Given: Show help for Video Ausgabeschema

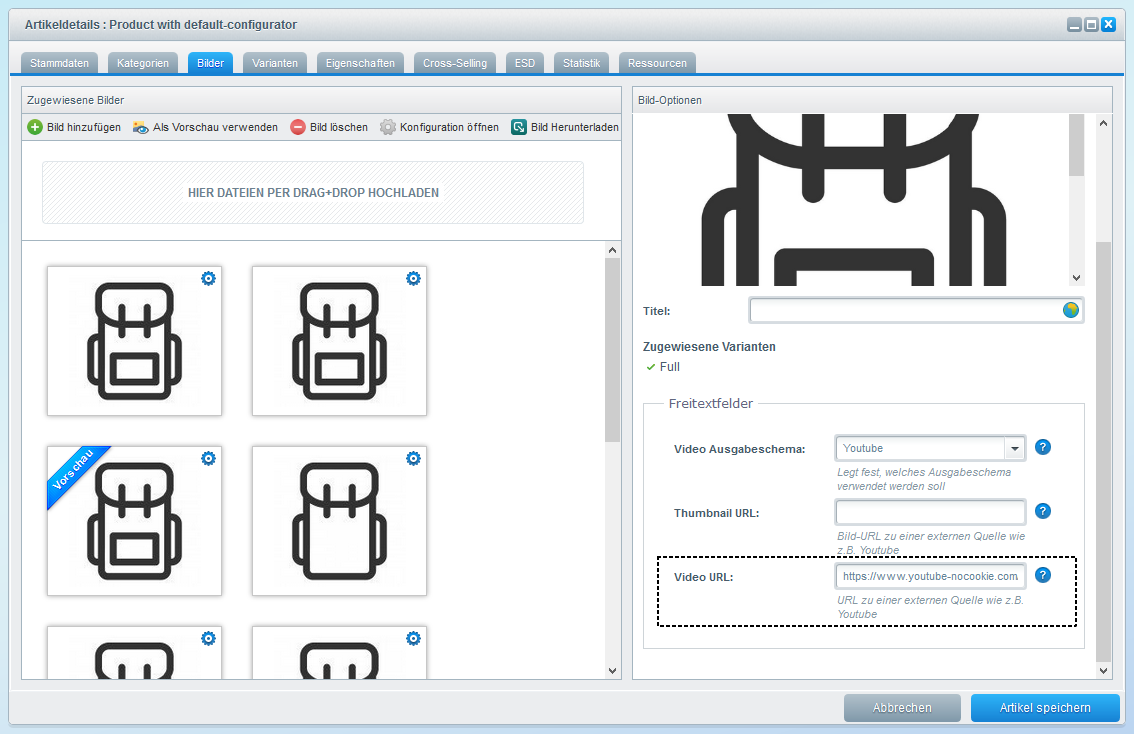Looking at the screenshot, I should point(1042,447).
